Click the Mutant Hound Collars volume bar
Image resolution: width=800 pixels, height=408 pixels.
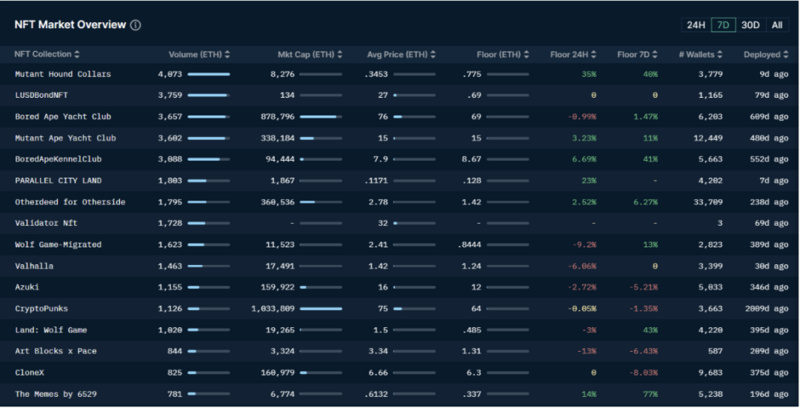point(209,74)
